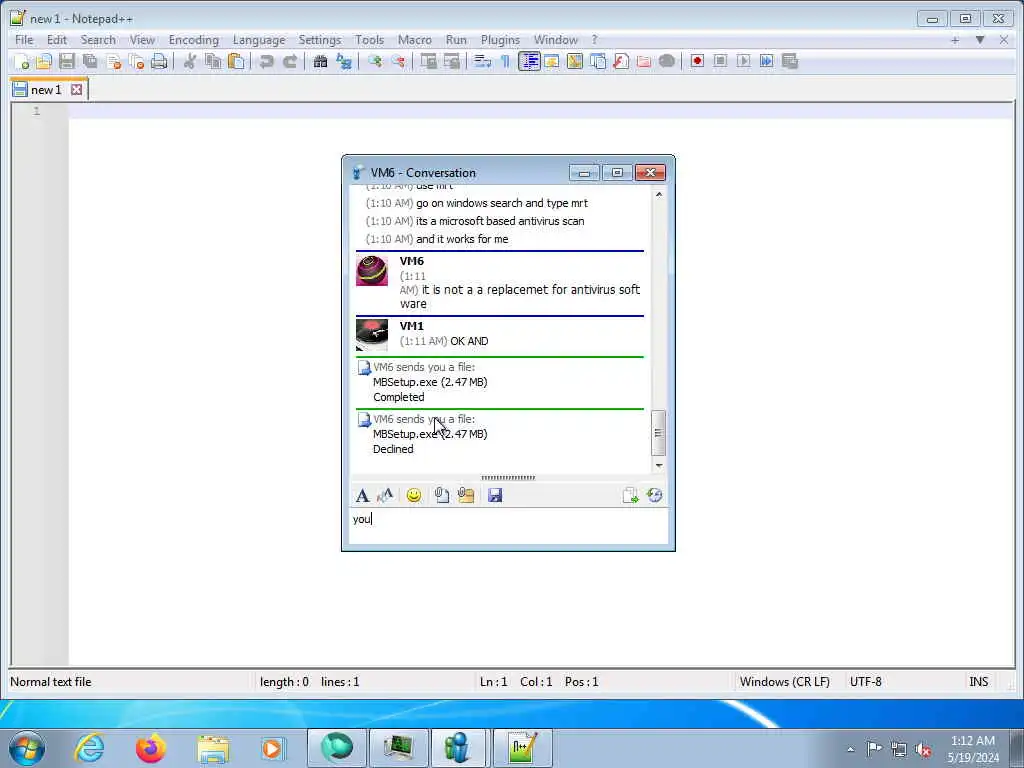Cut selection with scissors icon
Screen dimensions: 1024x768
click(x=189, y=61)
